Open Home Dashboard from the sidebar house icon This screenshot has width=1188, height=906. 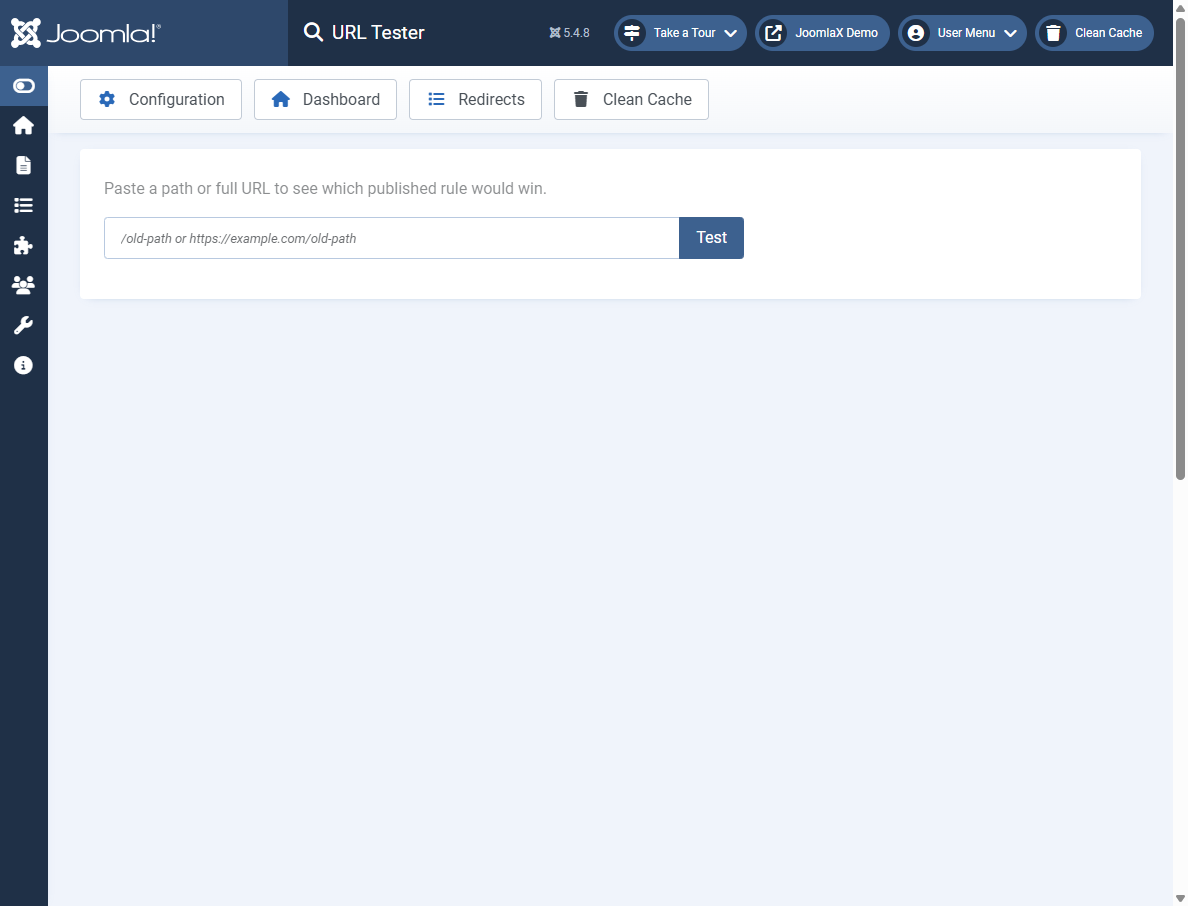23,126
